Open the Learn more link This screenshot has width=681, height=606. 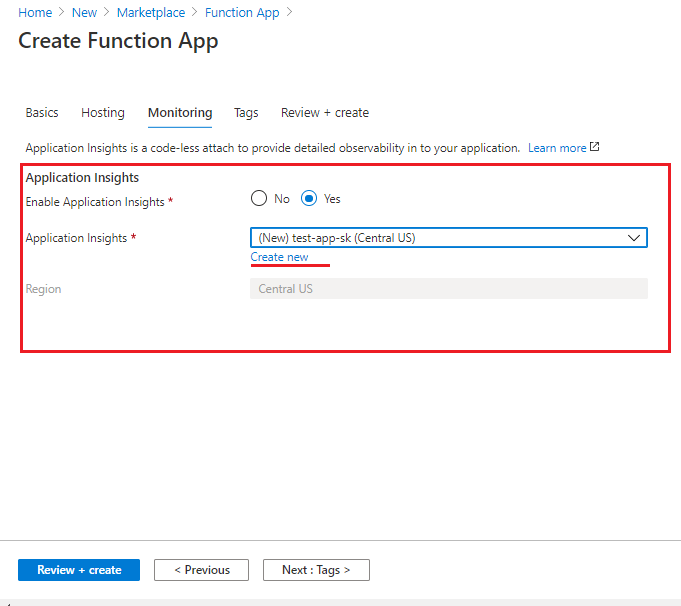click(557, 148)
